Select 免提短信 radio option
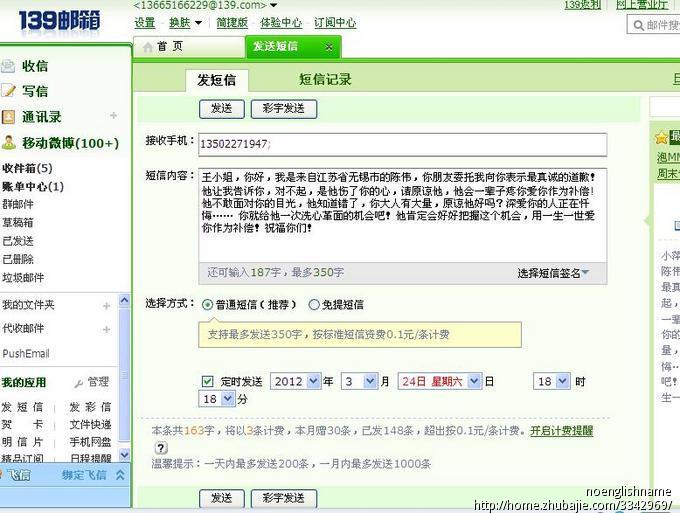Screen dimensions: 680x513 (x=314, y=305)
